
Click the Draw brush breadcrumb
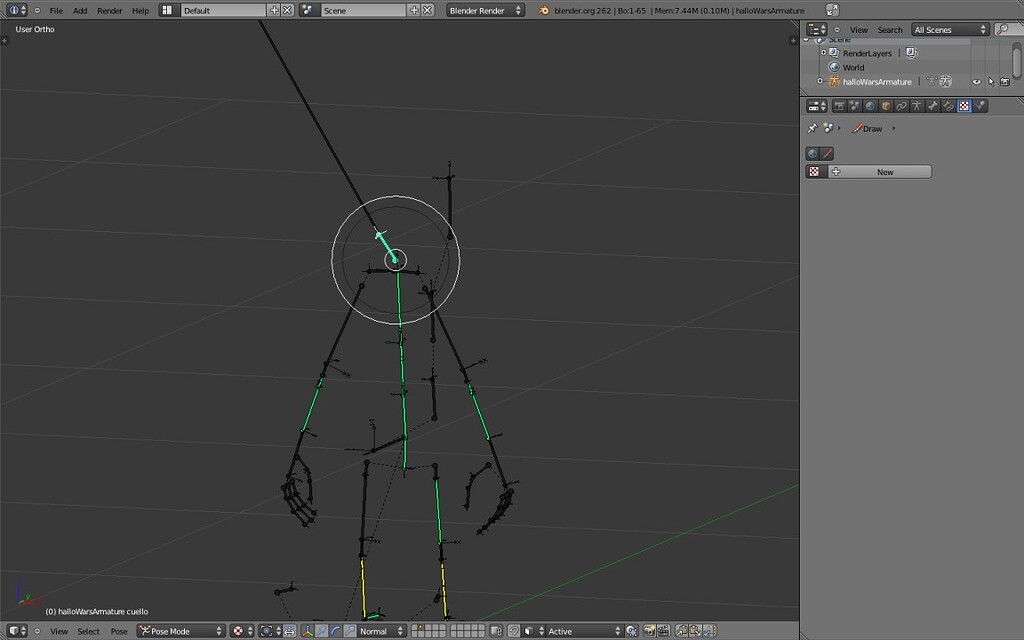click(867, 129)
